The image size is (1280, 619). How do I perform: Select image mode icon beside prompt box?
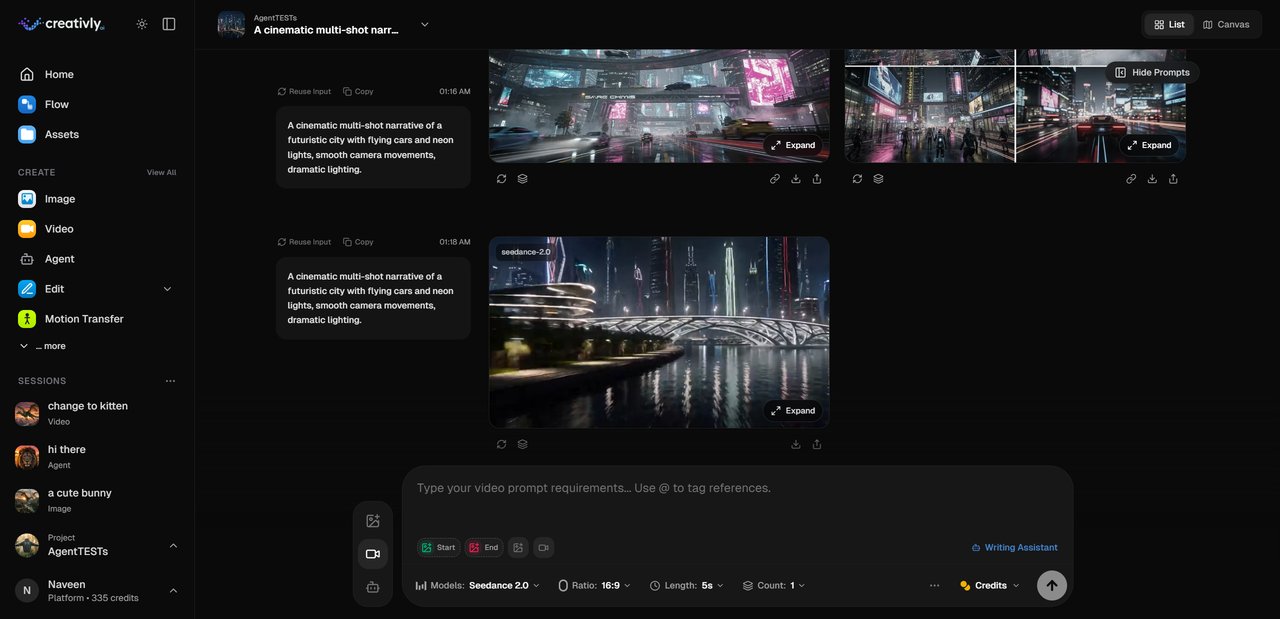373,521
